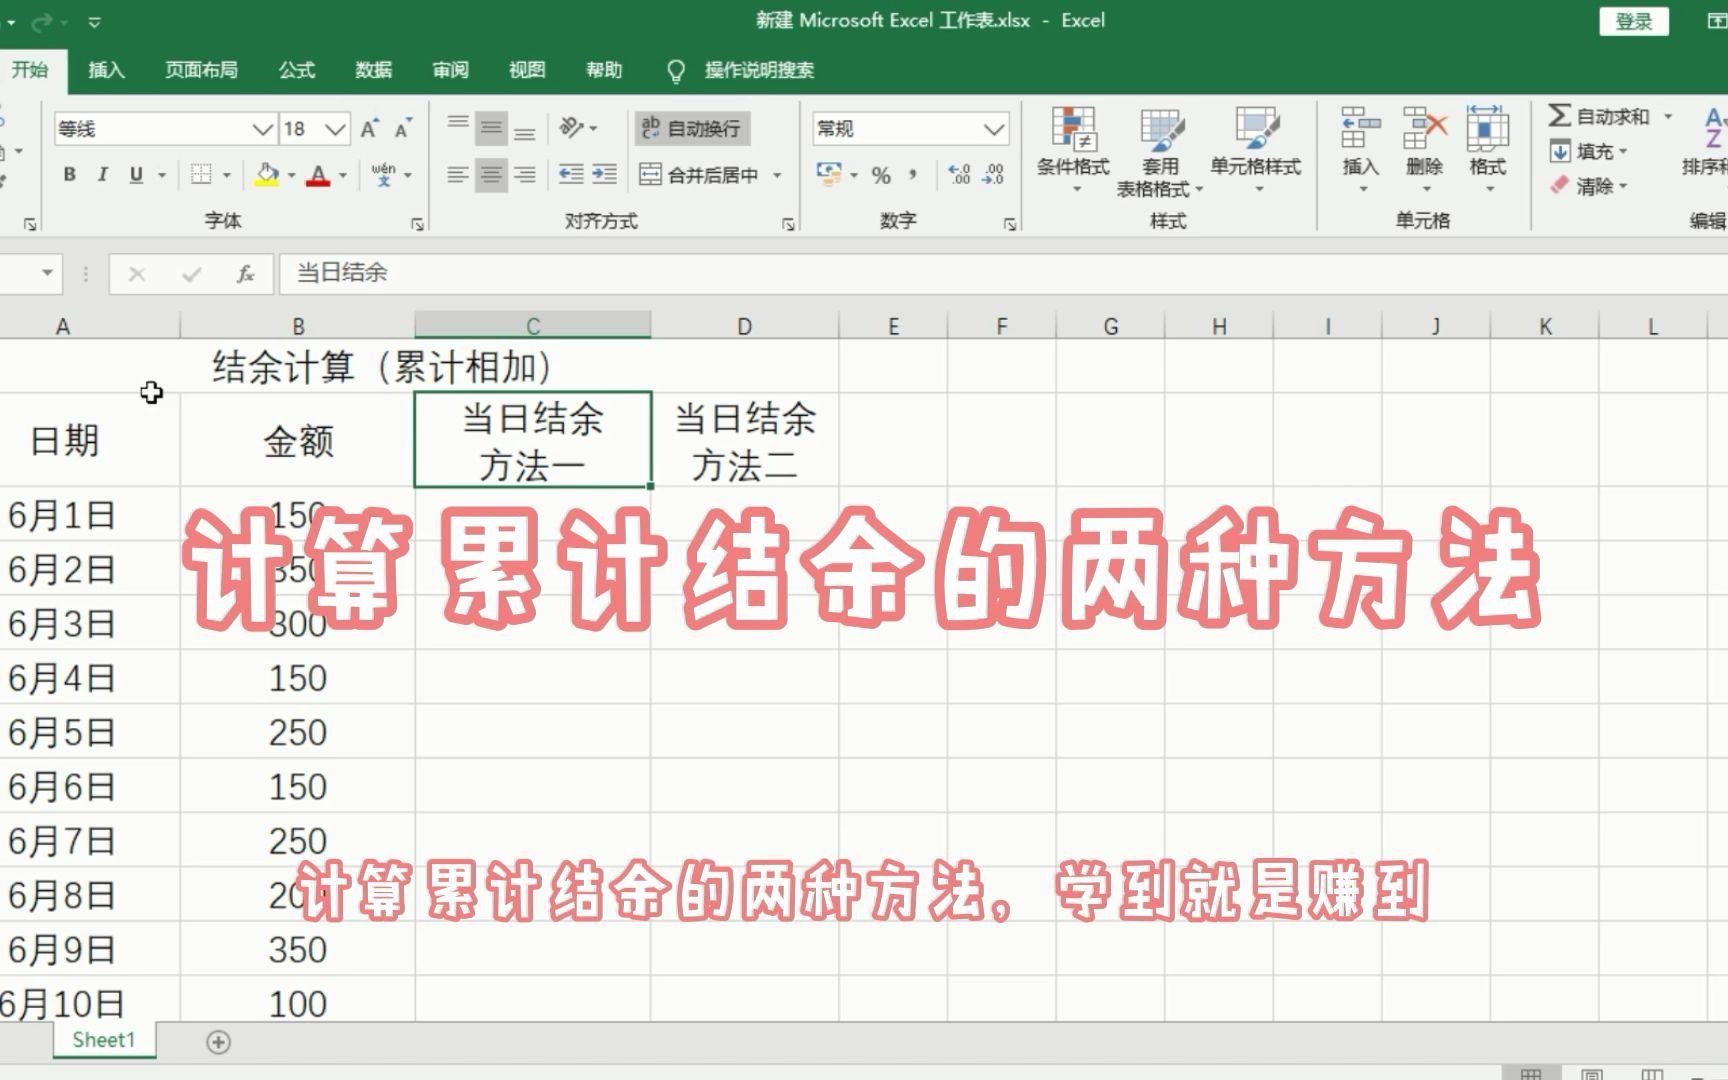Screen dimensions: 1728x1080
Task: Click the phonetic guide (wén) icon
Action: (x=383, y=175)
